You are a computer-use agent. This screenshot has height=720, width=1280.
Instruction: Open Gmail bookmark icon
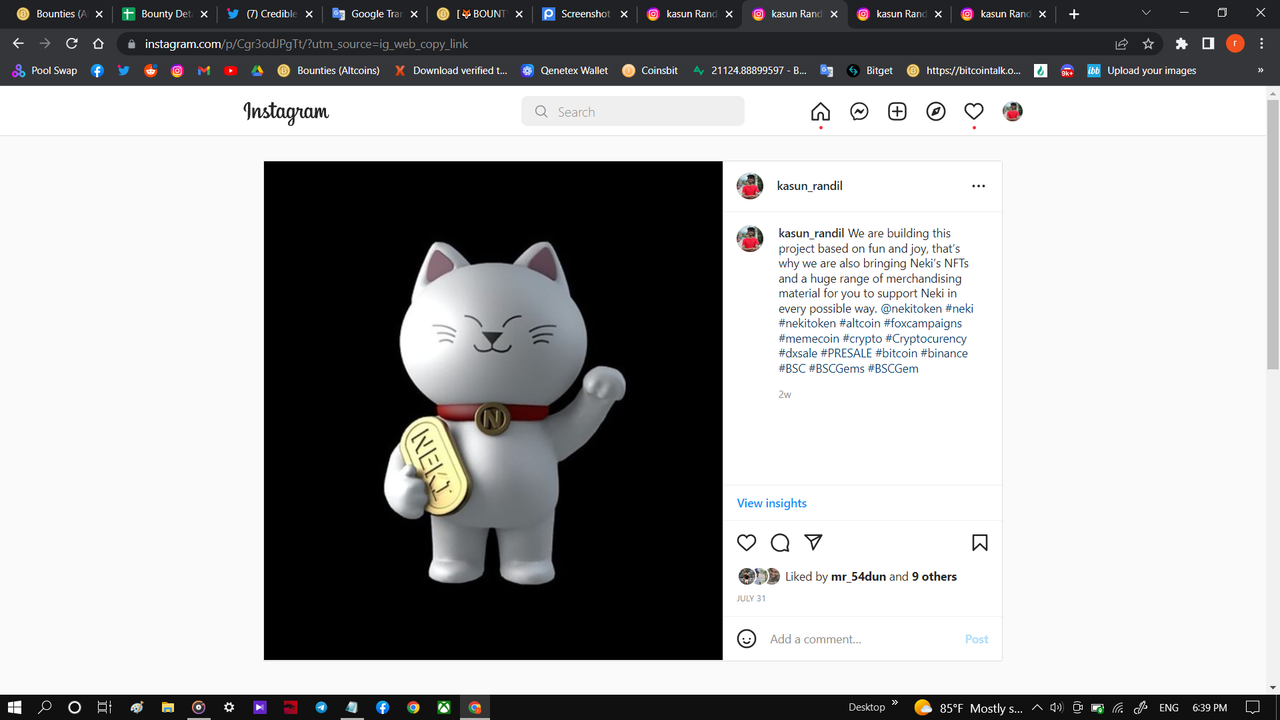point(204,71)
